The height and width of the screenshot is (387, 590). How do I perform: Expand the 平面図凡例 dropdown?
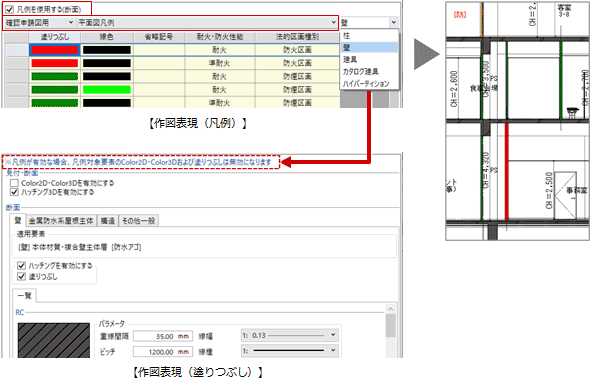click(x=207, y=23)
